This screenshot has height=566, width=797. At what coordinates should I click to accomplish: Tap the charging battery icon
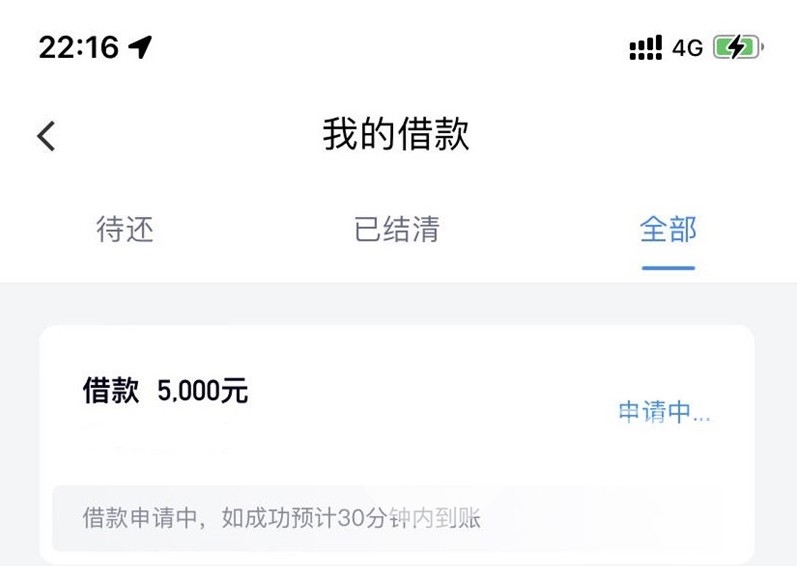[738, 48]
